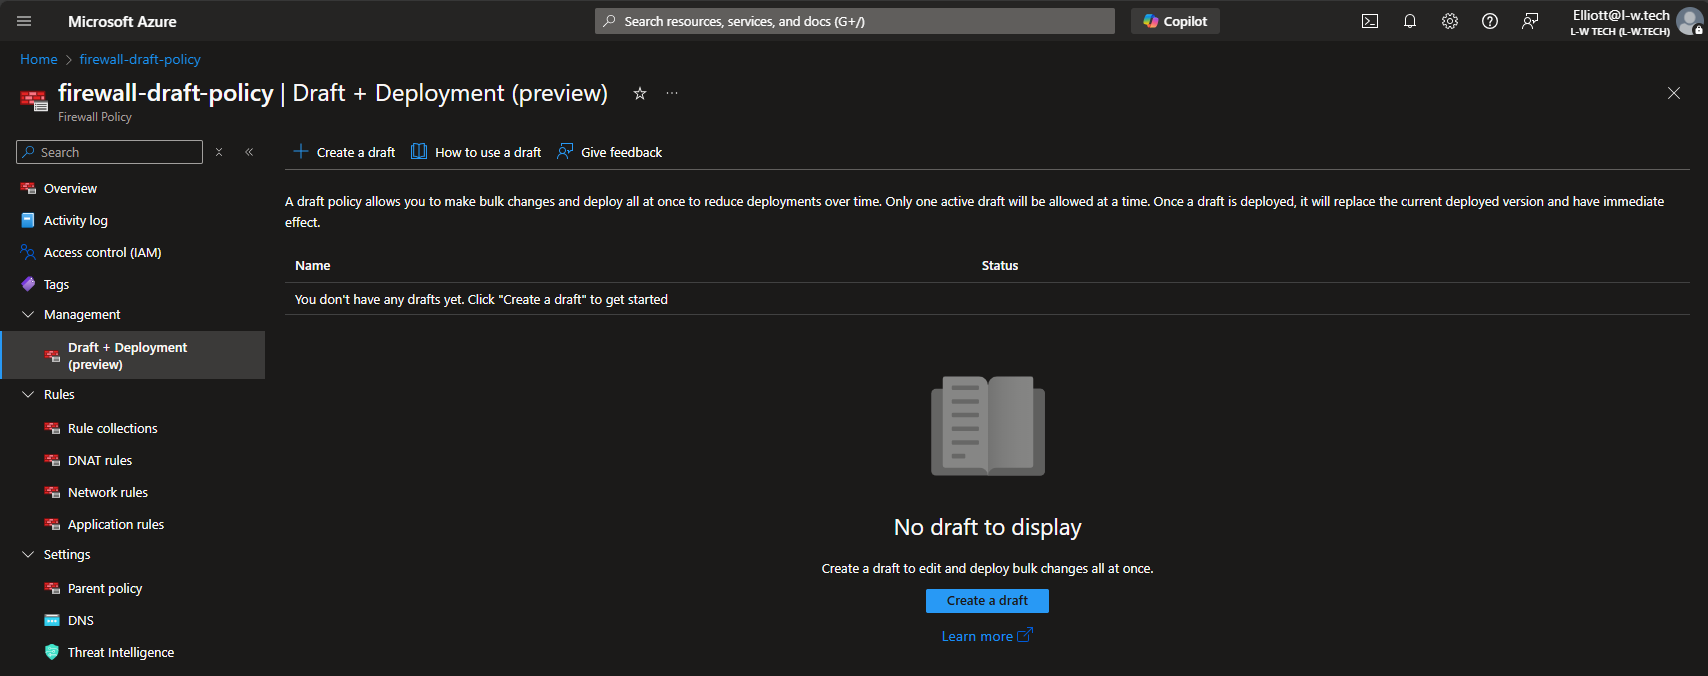Follow the Home breadcrumb
The width and height of the screenshot is (1708, 676).
pos(39,59)
